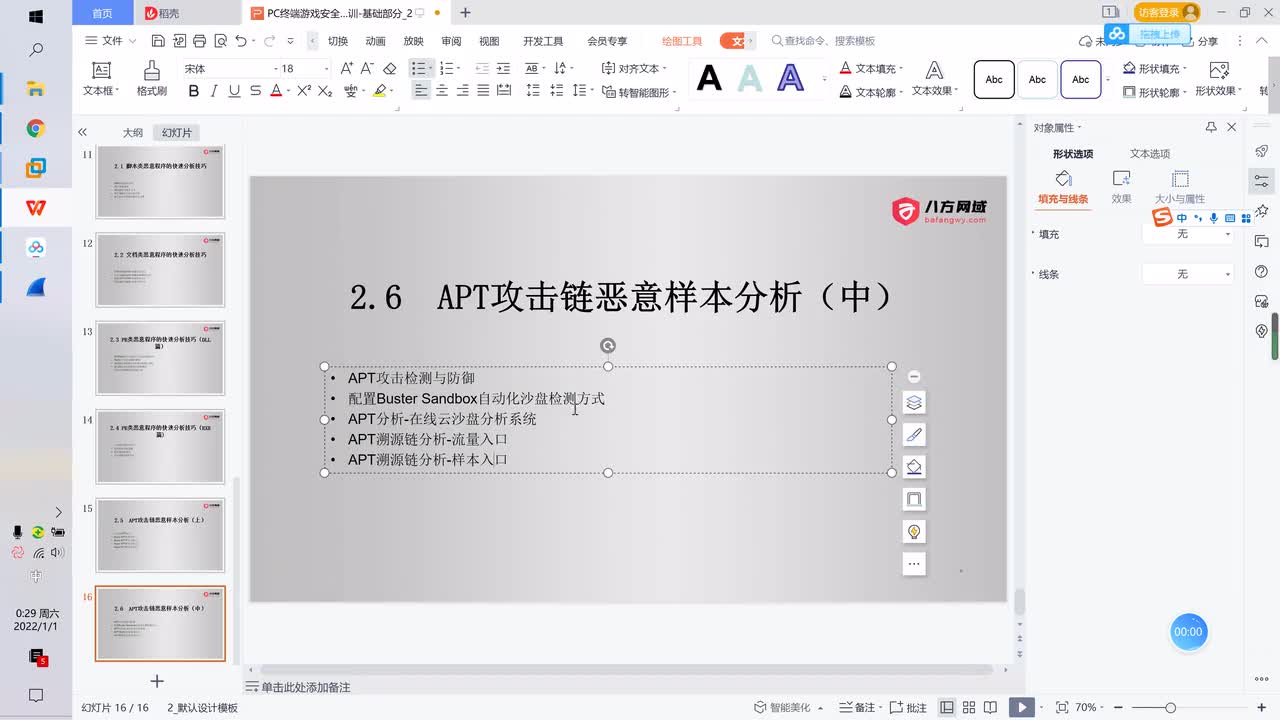Select slide 13 thumbnail

click(x=160, y=358)
